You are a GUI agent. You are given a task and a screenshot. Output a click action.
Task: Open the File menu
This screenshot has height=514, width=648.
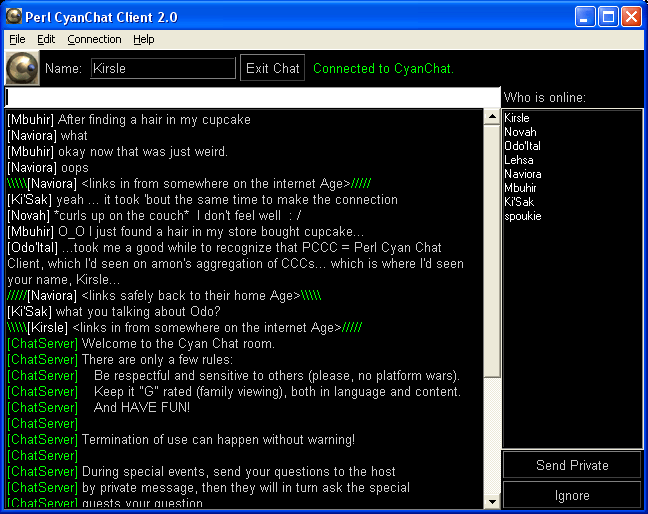coord(17,39)
